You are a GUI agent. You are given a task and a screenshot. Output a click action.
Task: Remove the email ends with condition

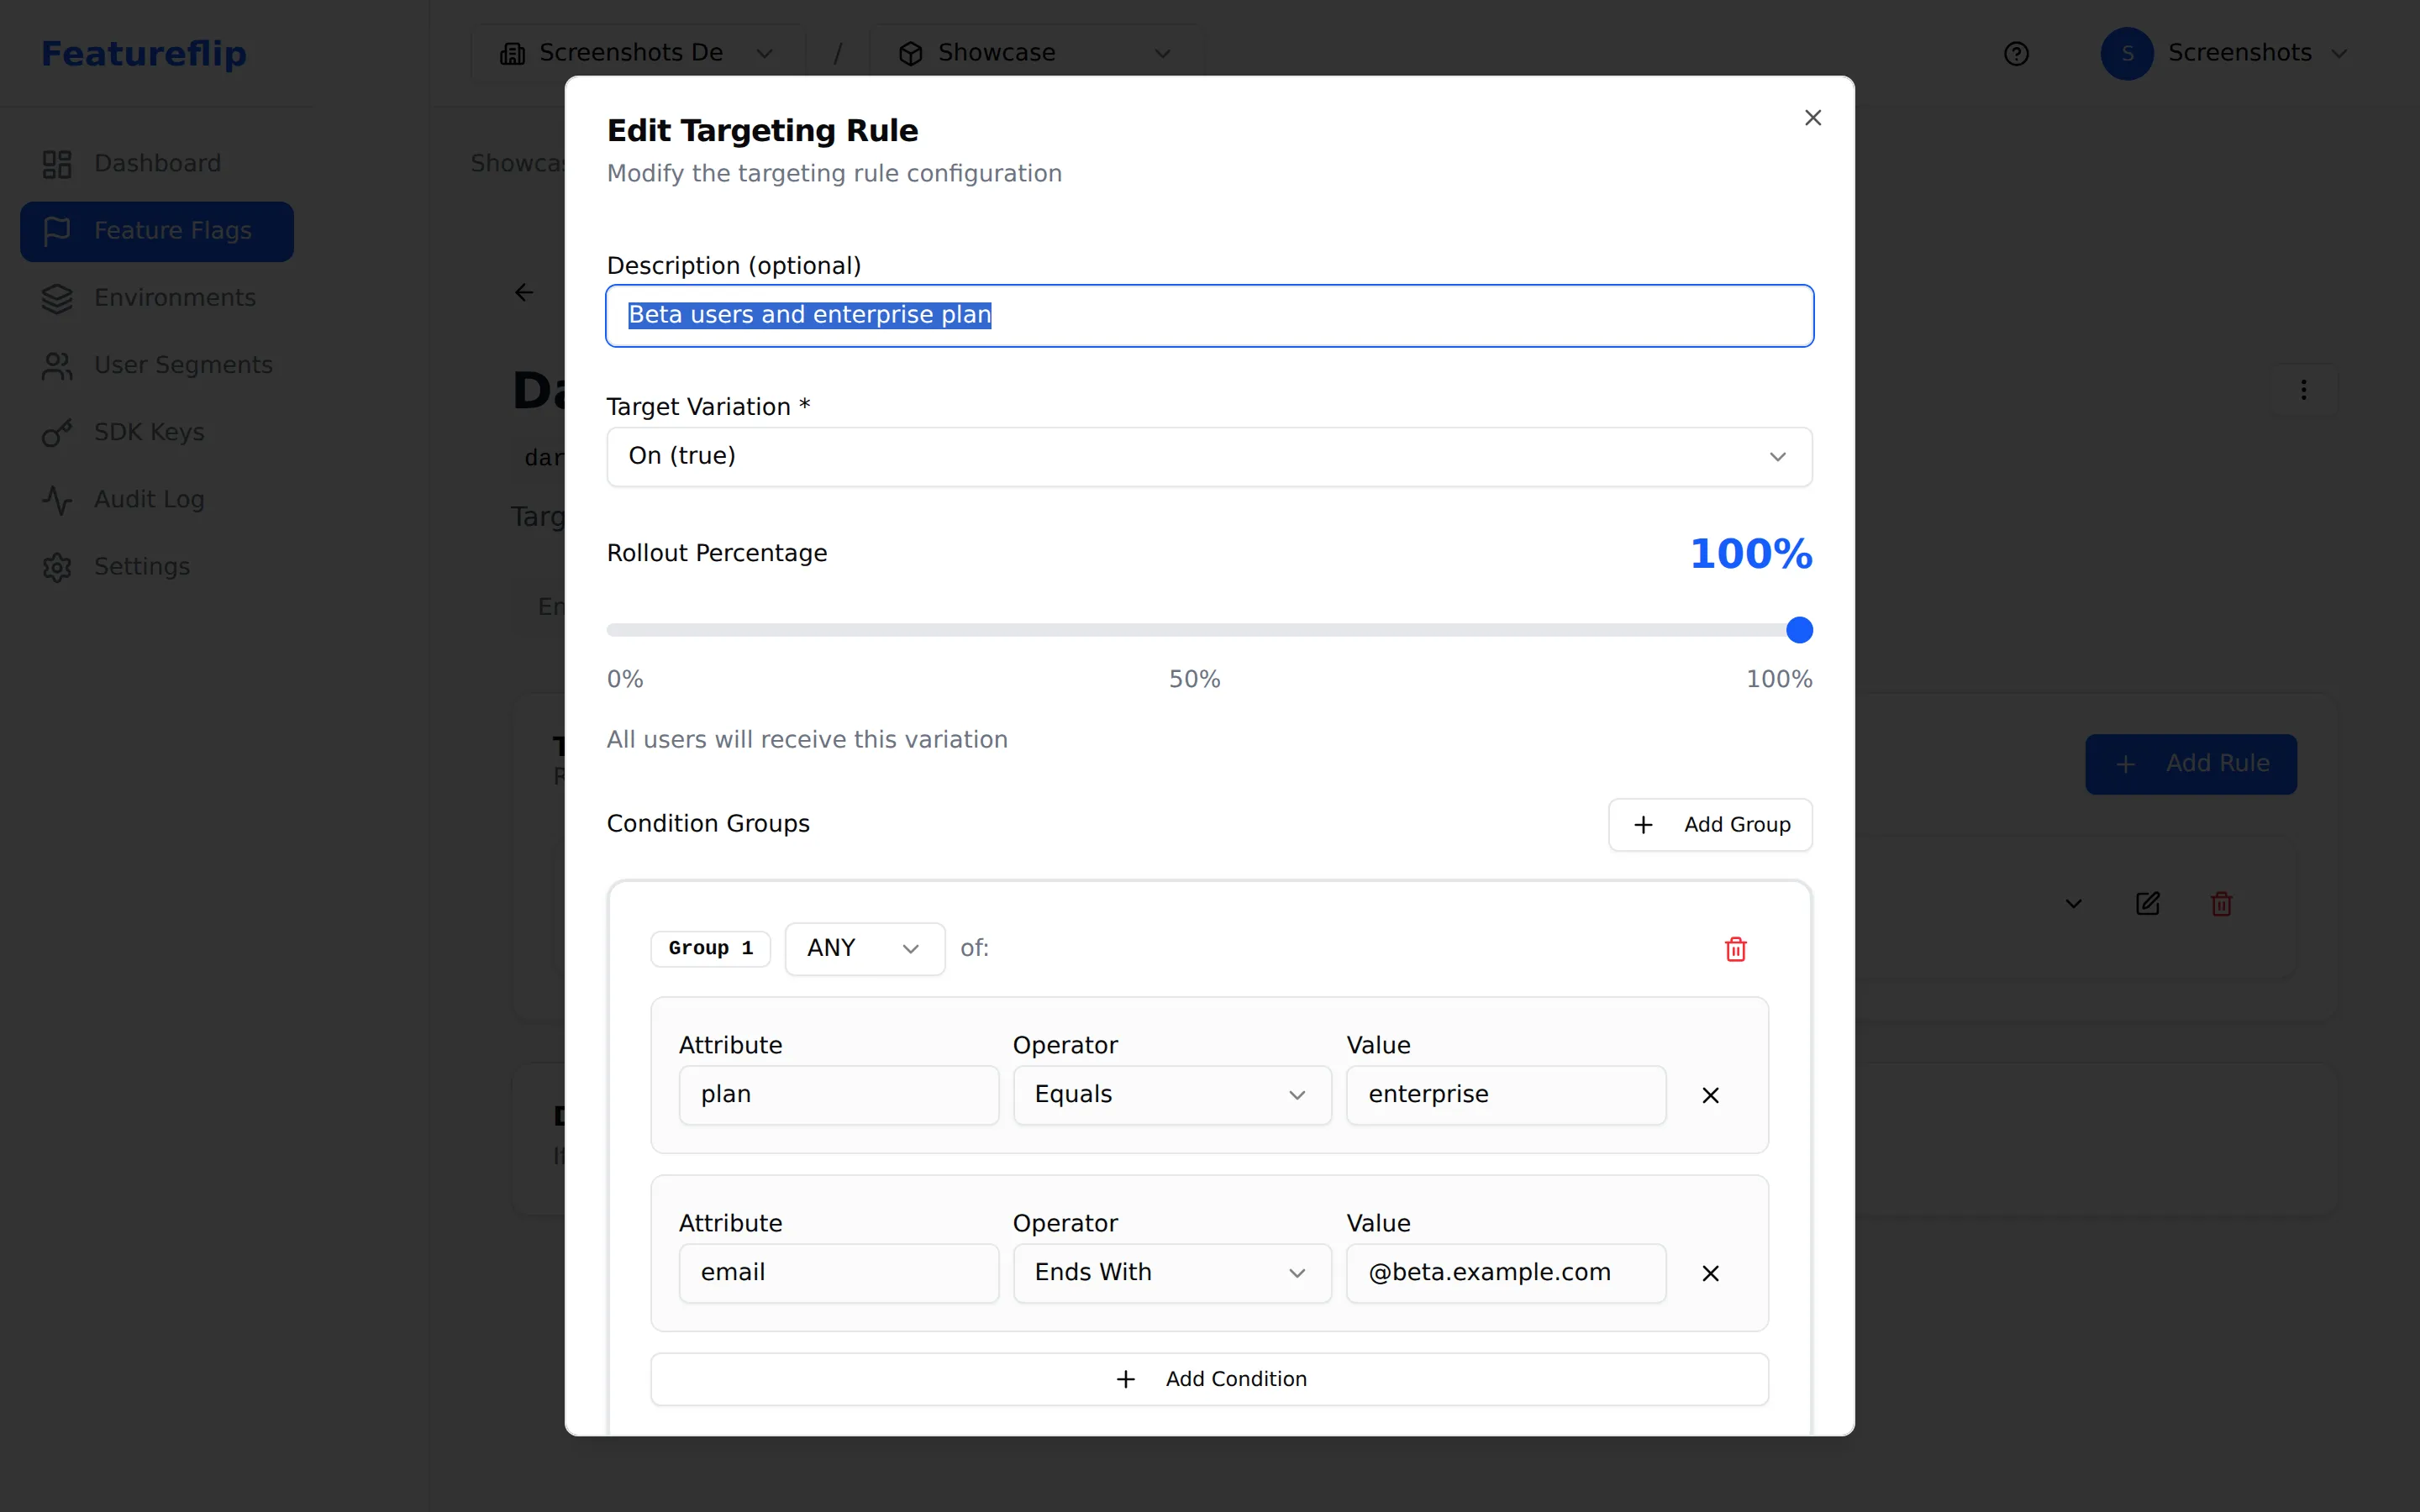tap(1710, 1274)
